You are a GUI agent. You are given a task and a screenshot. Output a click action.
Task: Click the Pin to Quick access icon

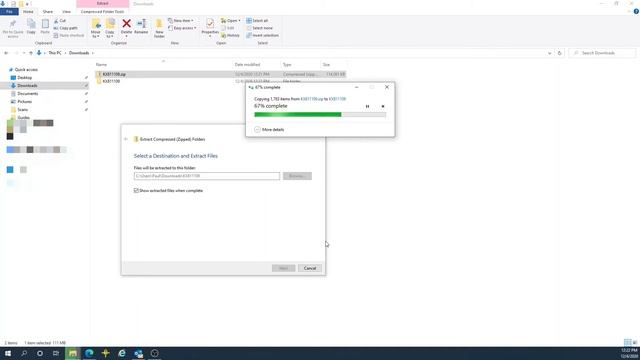pyautogui.click(x=13, y=24)
